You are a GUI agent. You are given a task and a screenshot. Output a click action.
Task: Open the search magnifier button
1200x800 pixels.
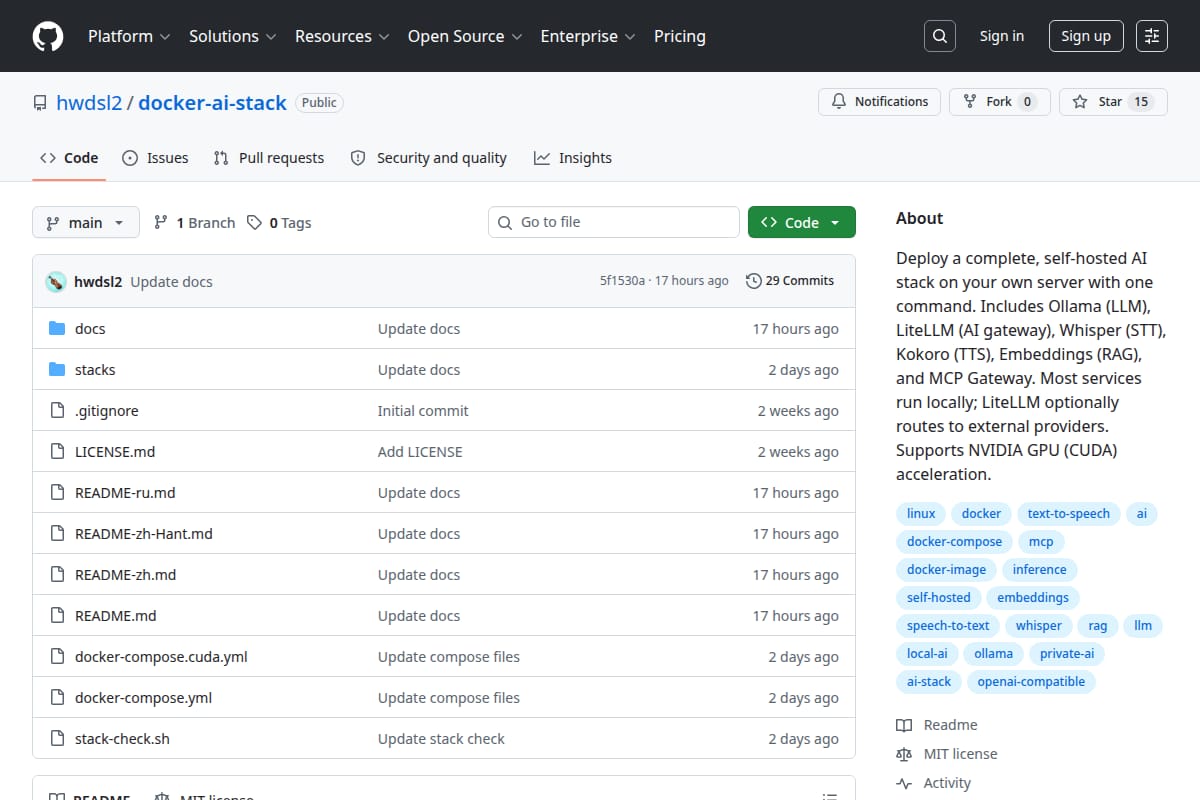tap(939, 36)
